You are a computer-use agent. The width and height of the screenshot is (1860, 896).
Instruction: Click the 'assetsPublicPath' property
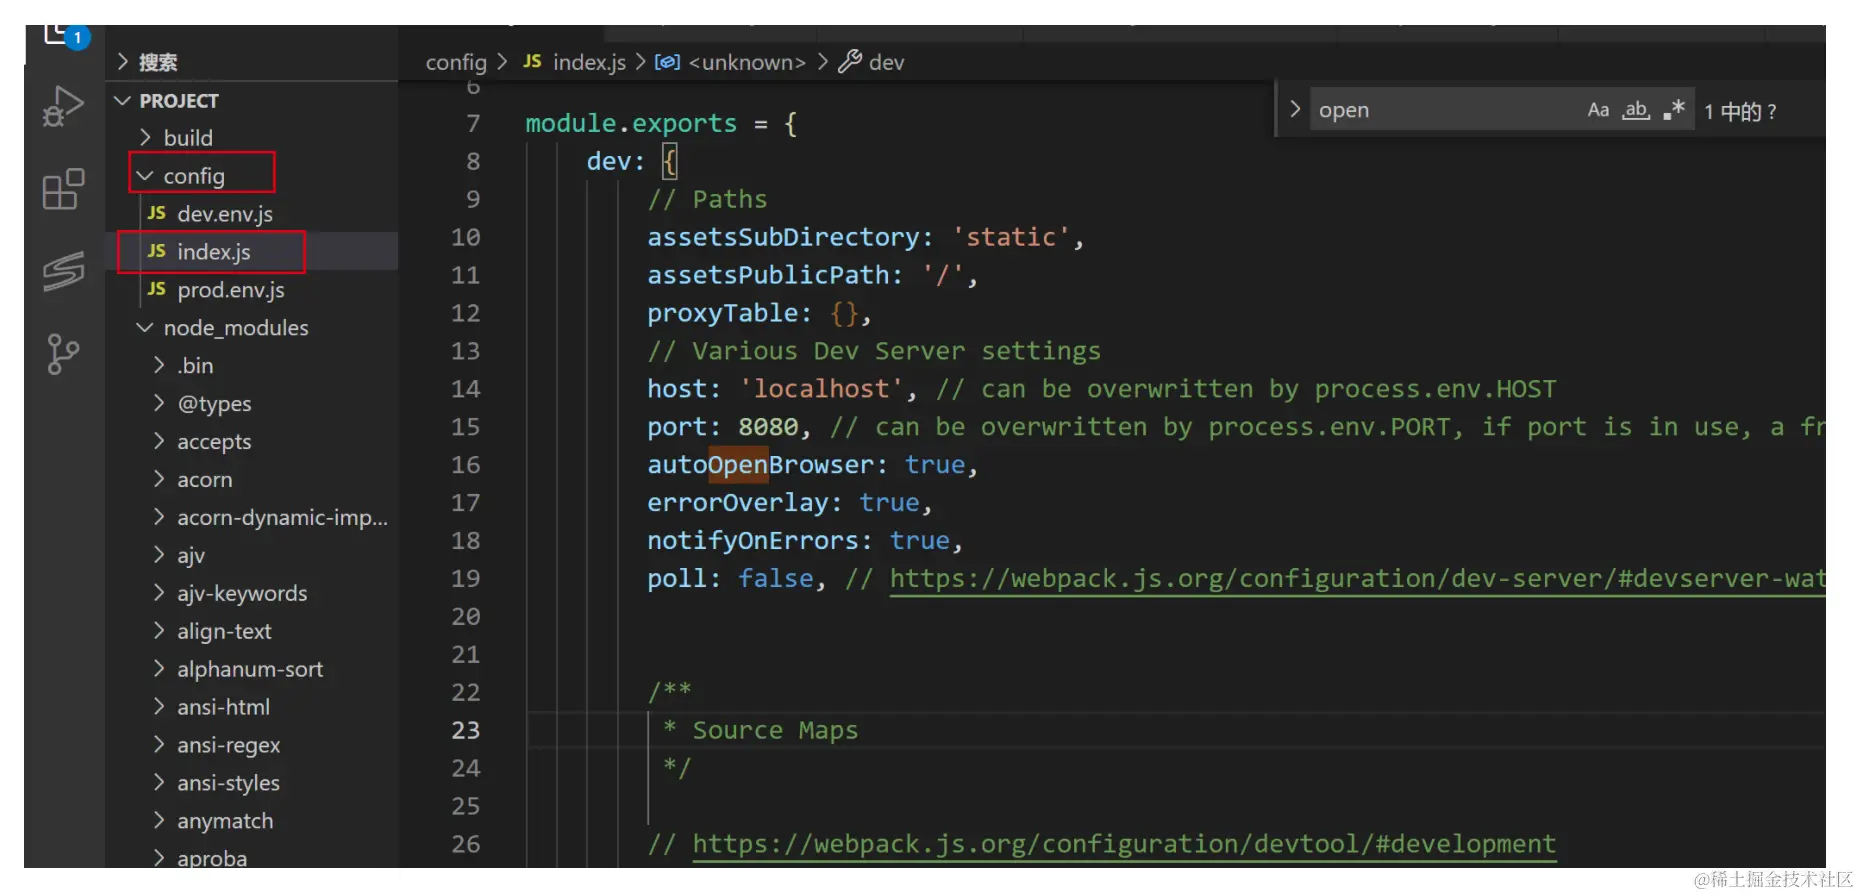click(768, 276)
